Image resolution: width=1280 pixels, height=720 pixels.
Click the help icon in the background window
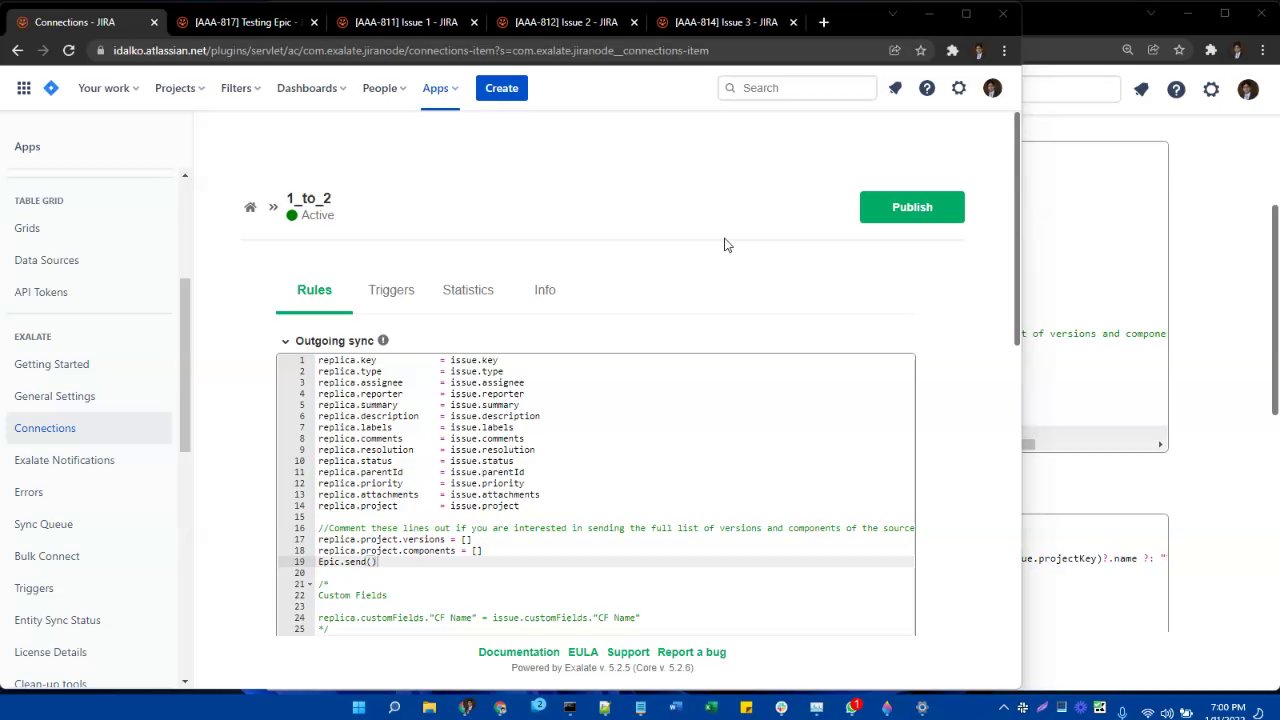pyautogui.click(x=1176, y=90)
